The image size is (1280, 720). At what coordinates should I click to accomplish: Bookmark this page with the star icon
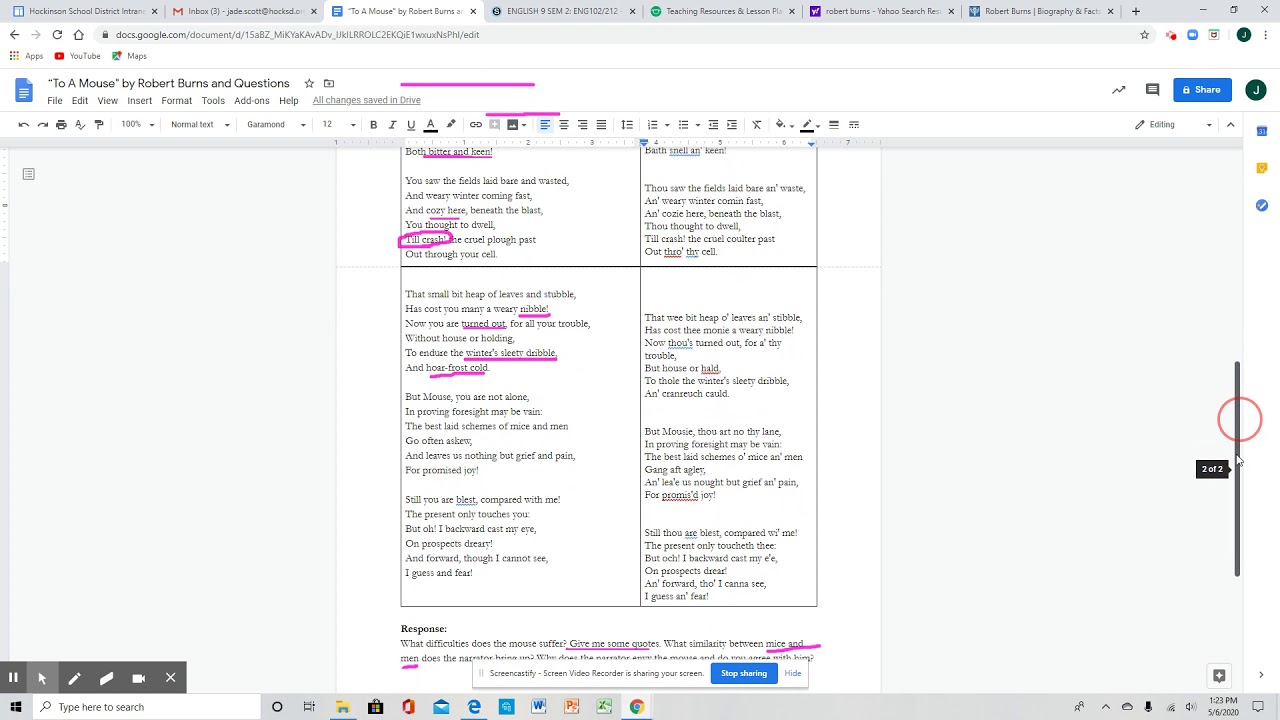pos(1145,35)
